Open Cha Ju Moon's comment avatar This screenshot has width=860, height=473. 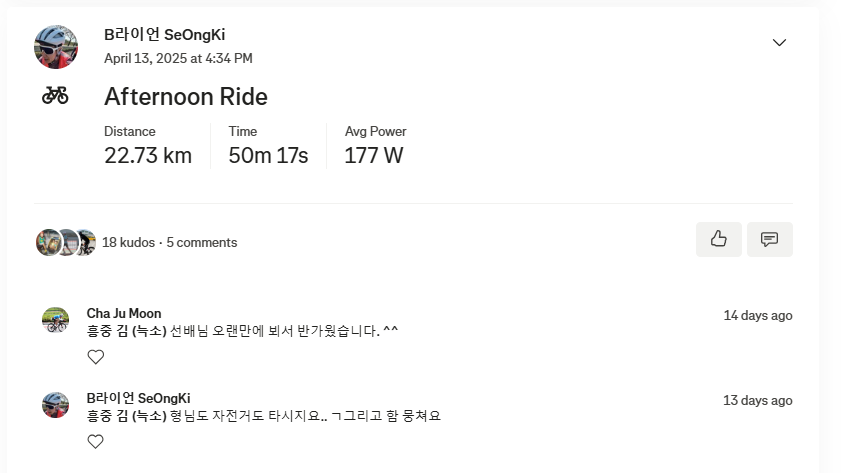[x=56, y=320]
